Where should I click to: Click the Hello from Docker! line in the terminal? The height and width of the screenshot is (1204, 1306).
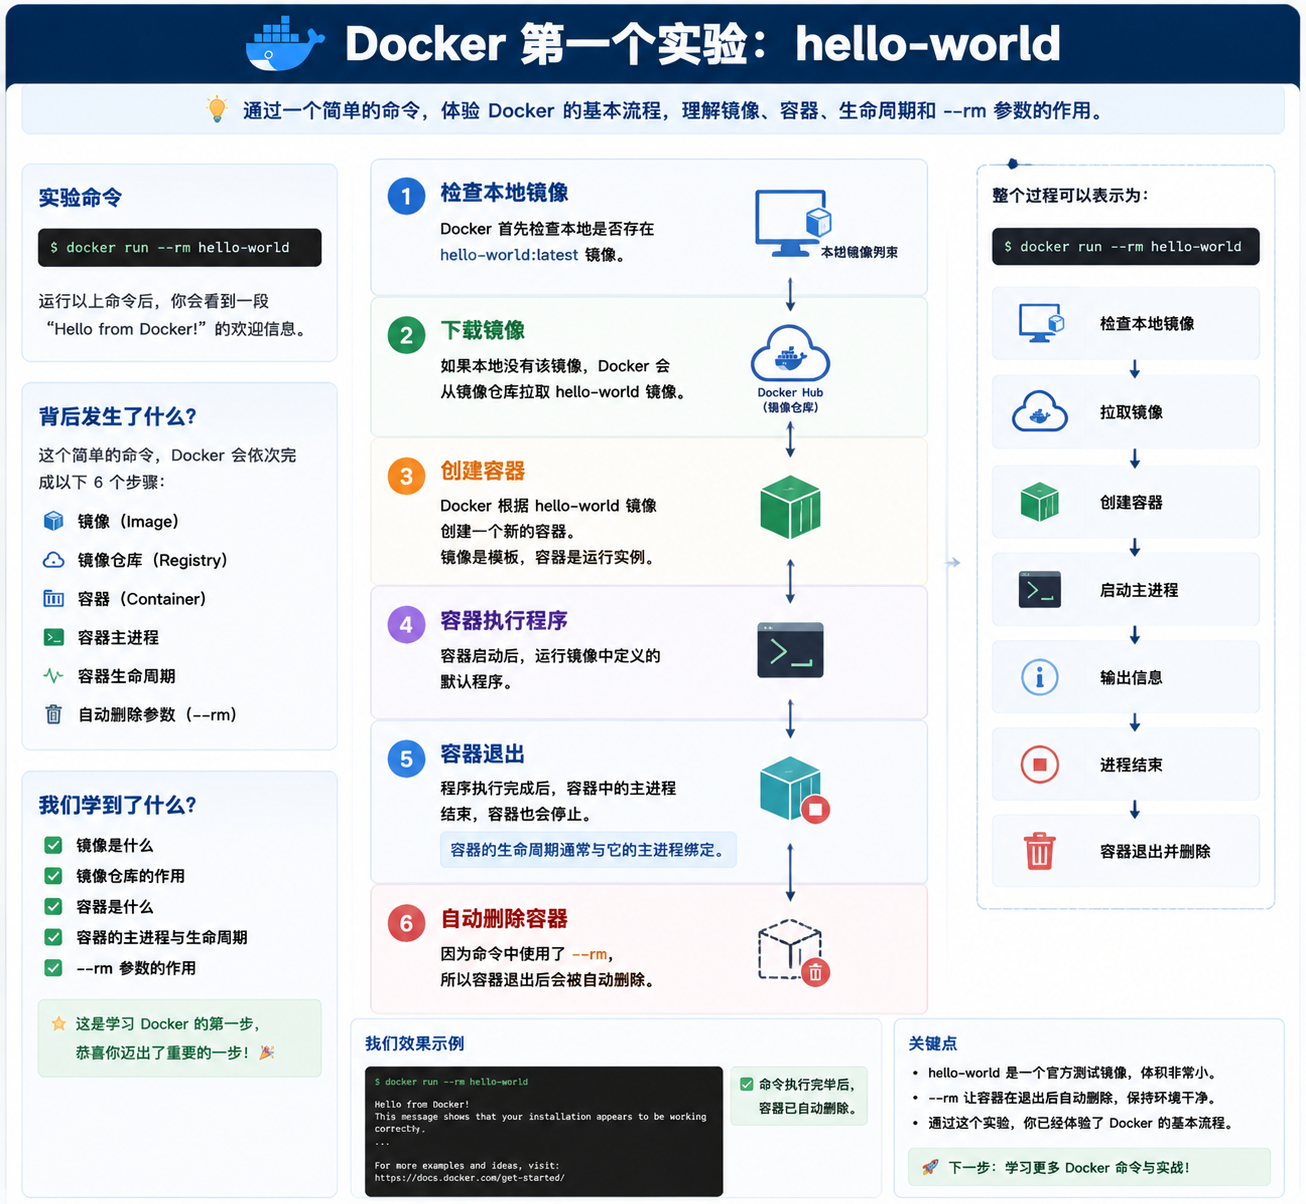422,1105
